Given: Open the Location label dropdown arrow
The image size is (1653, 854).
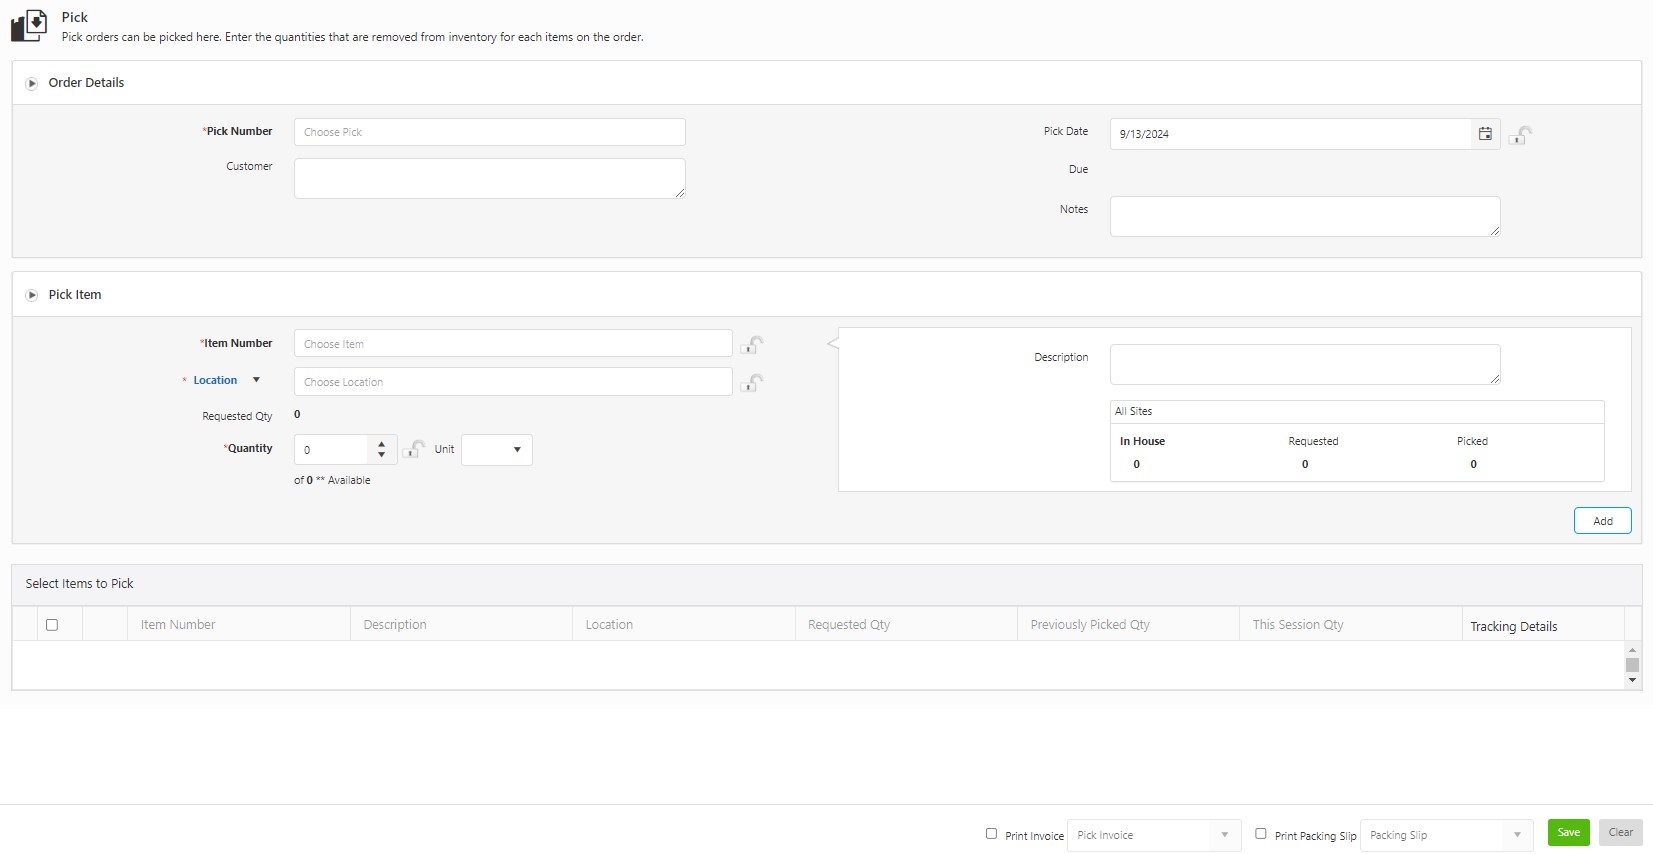Looking at the screenshot, I should tap(256, 380).
